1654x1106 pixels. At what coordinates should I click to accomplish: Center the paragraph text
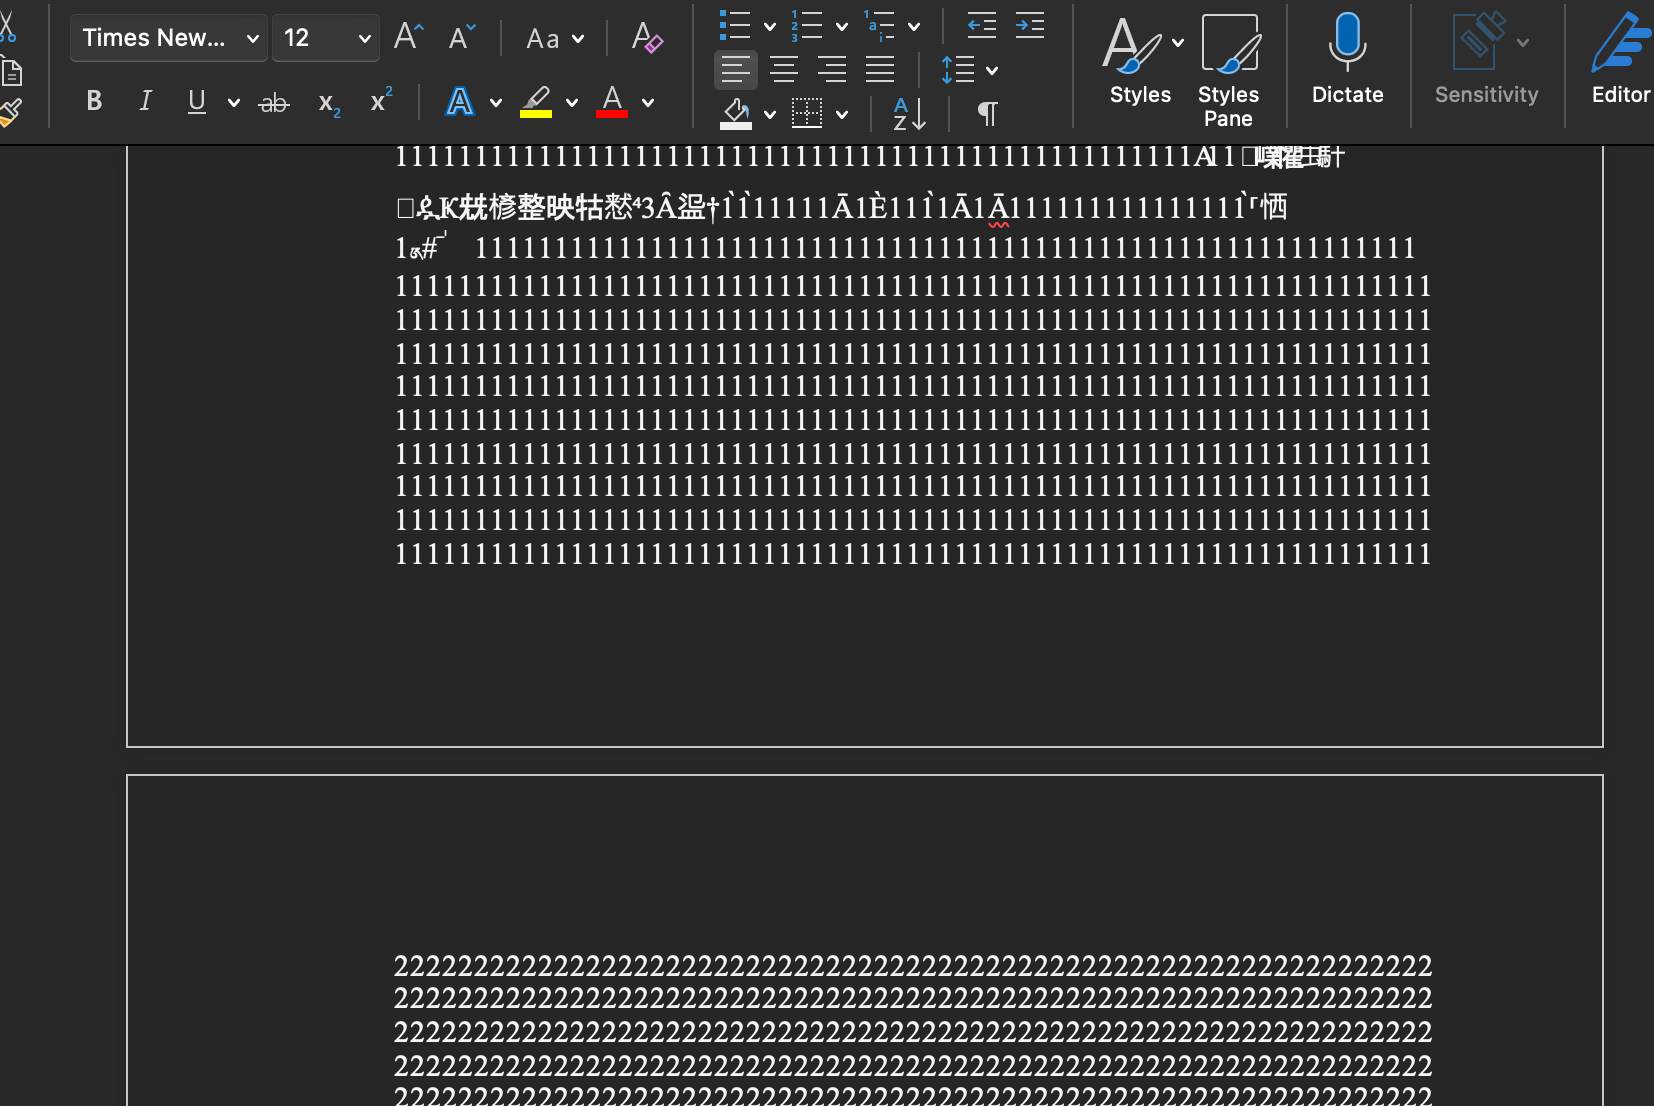784,69
